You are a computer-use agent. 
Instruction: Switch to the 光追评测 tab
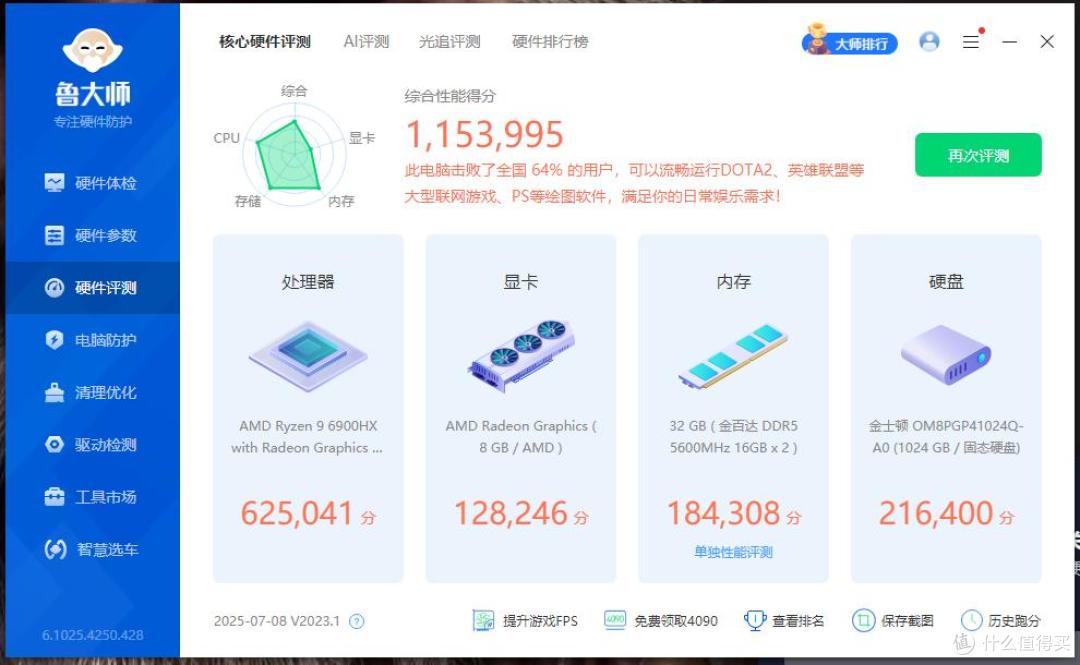450,41
